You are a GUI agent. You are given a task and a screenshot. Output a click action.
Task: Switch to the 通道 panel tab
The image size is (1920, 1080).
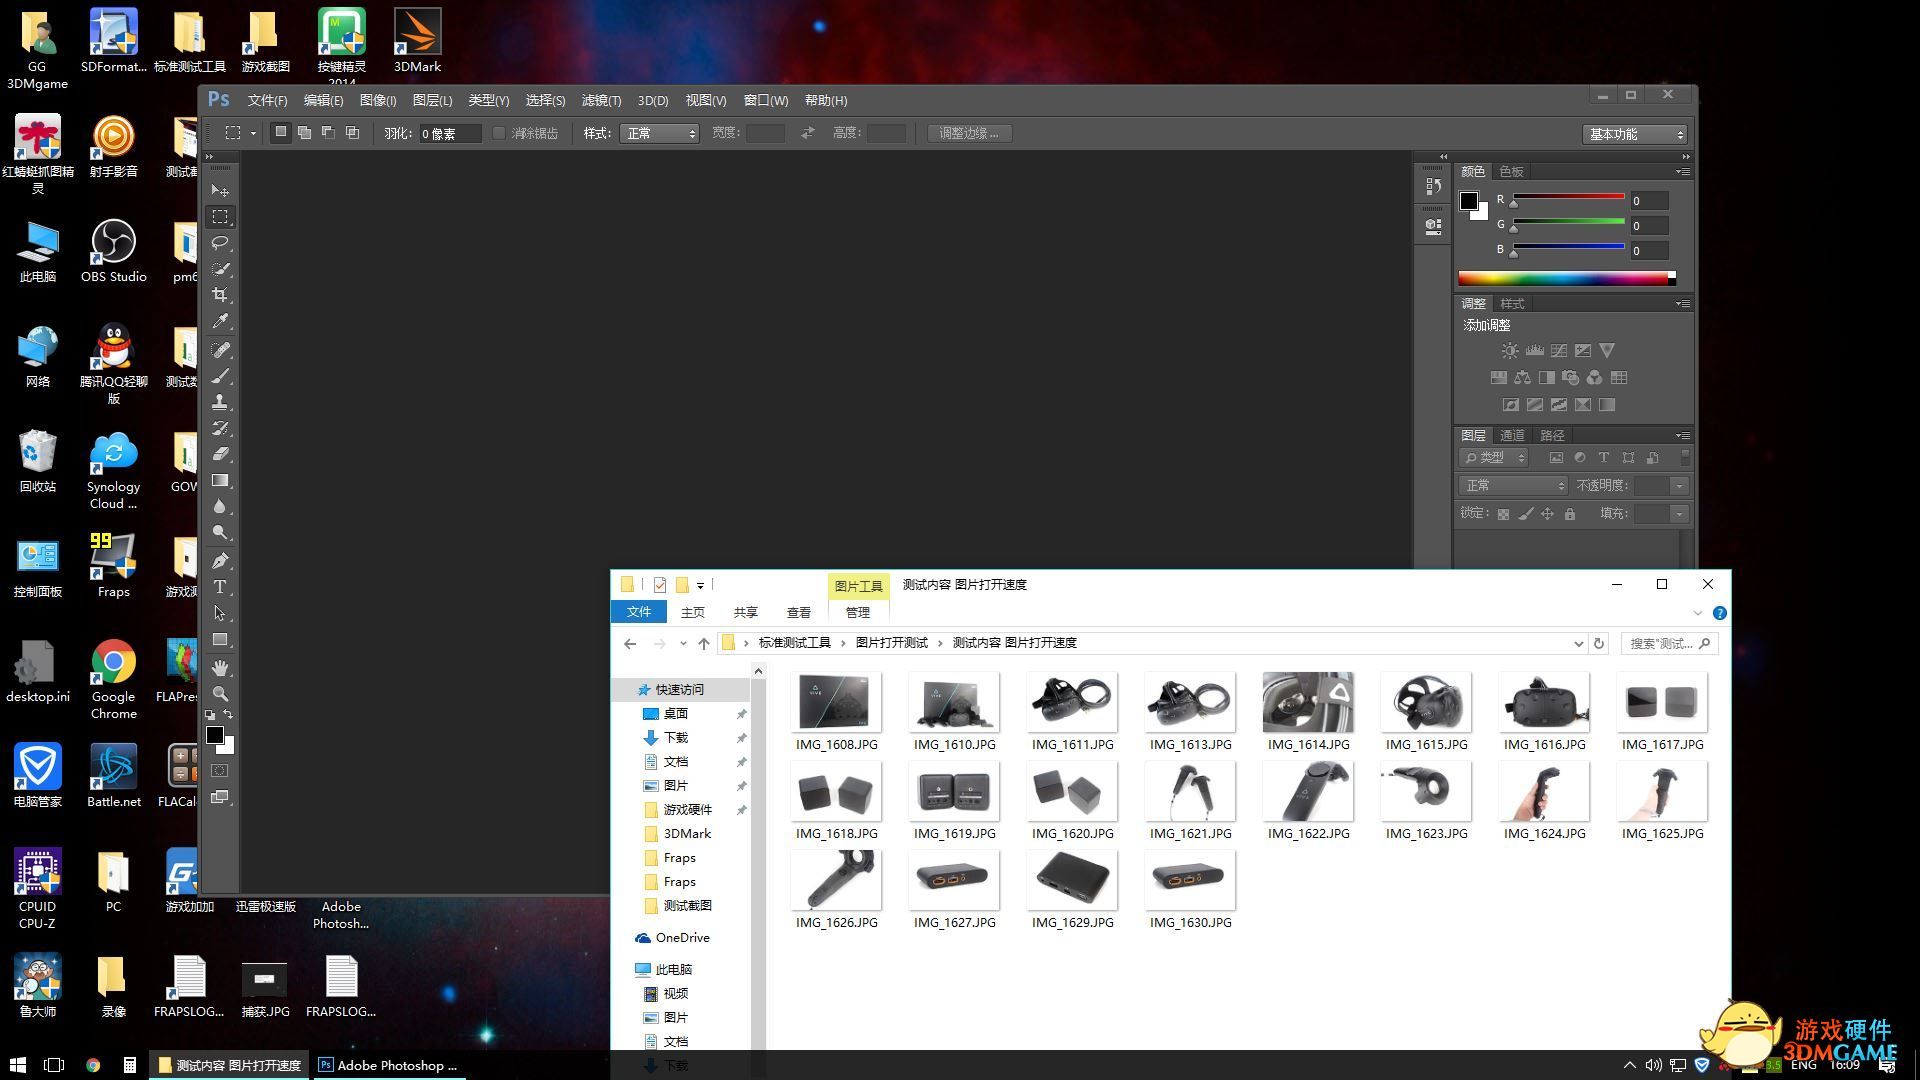coord(1511,435)
